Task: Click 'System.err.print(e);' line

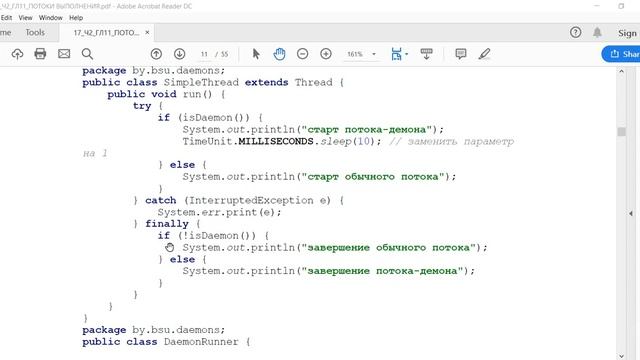Action: pyautogui.click(x=220, y=212)
